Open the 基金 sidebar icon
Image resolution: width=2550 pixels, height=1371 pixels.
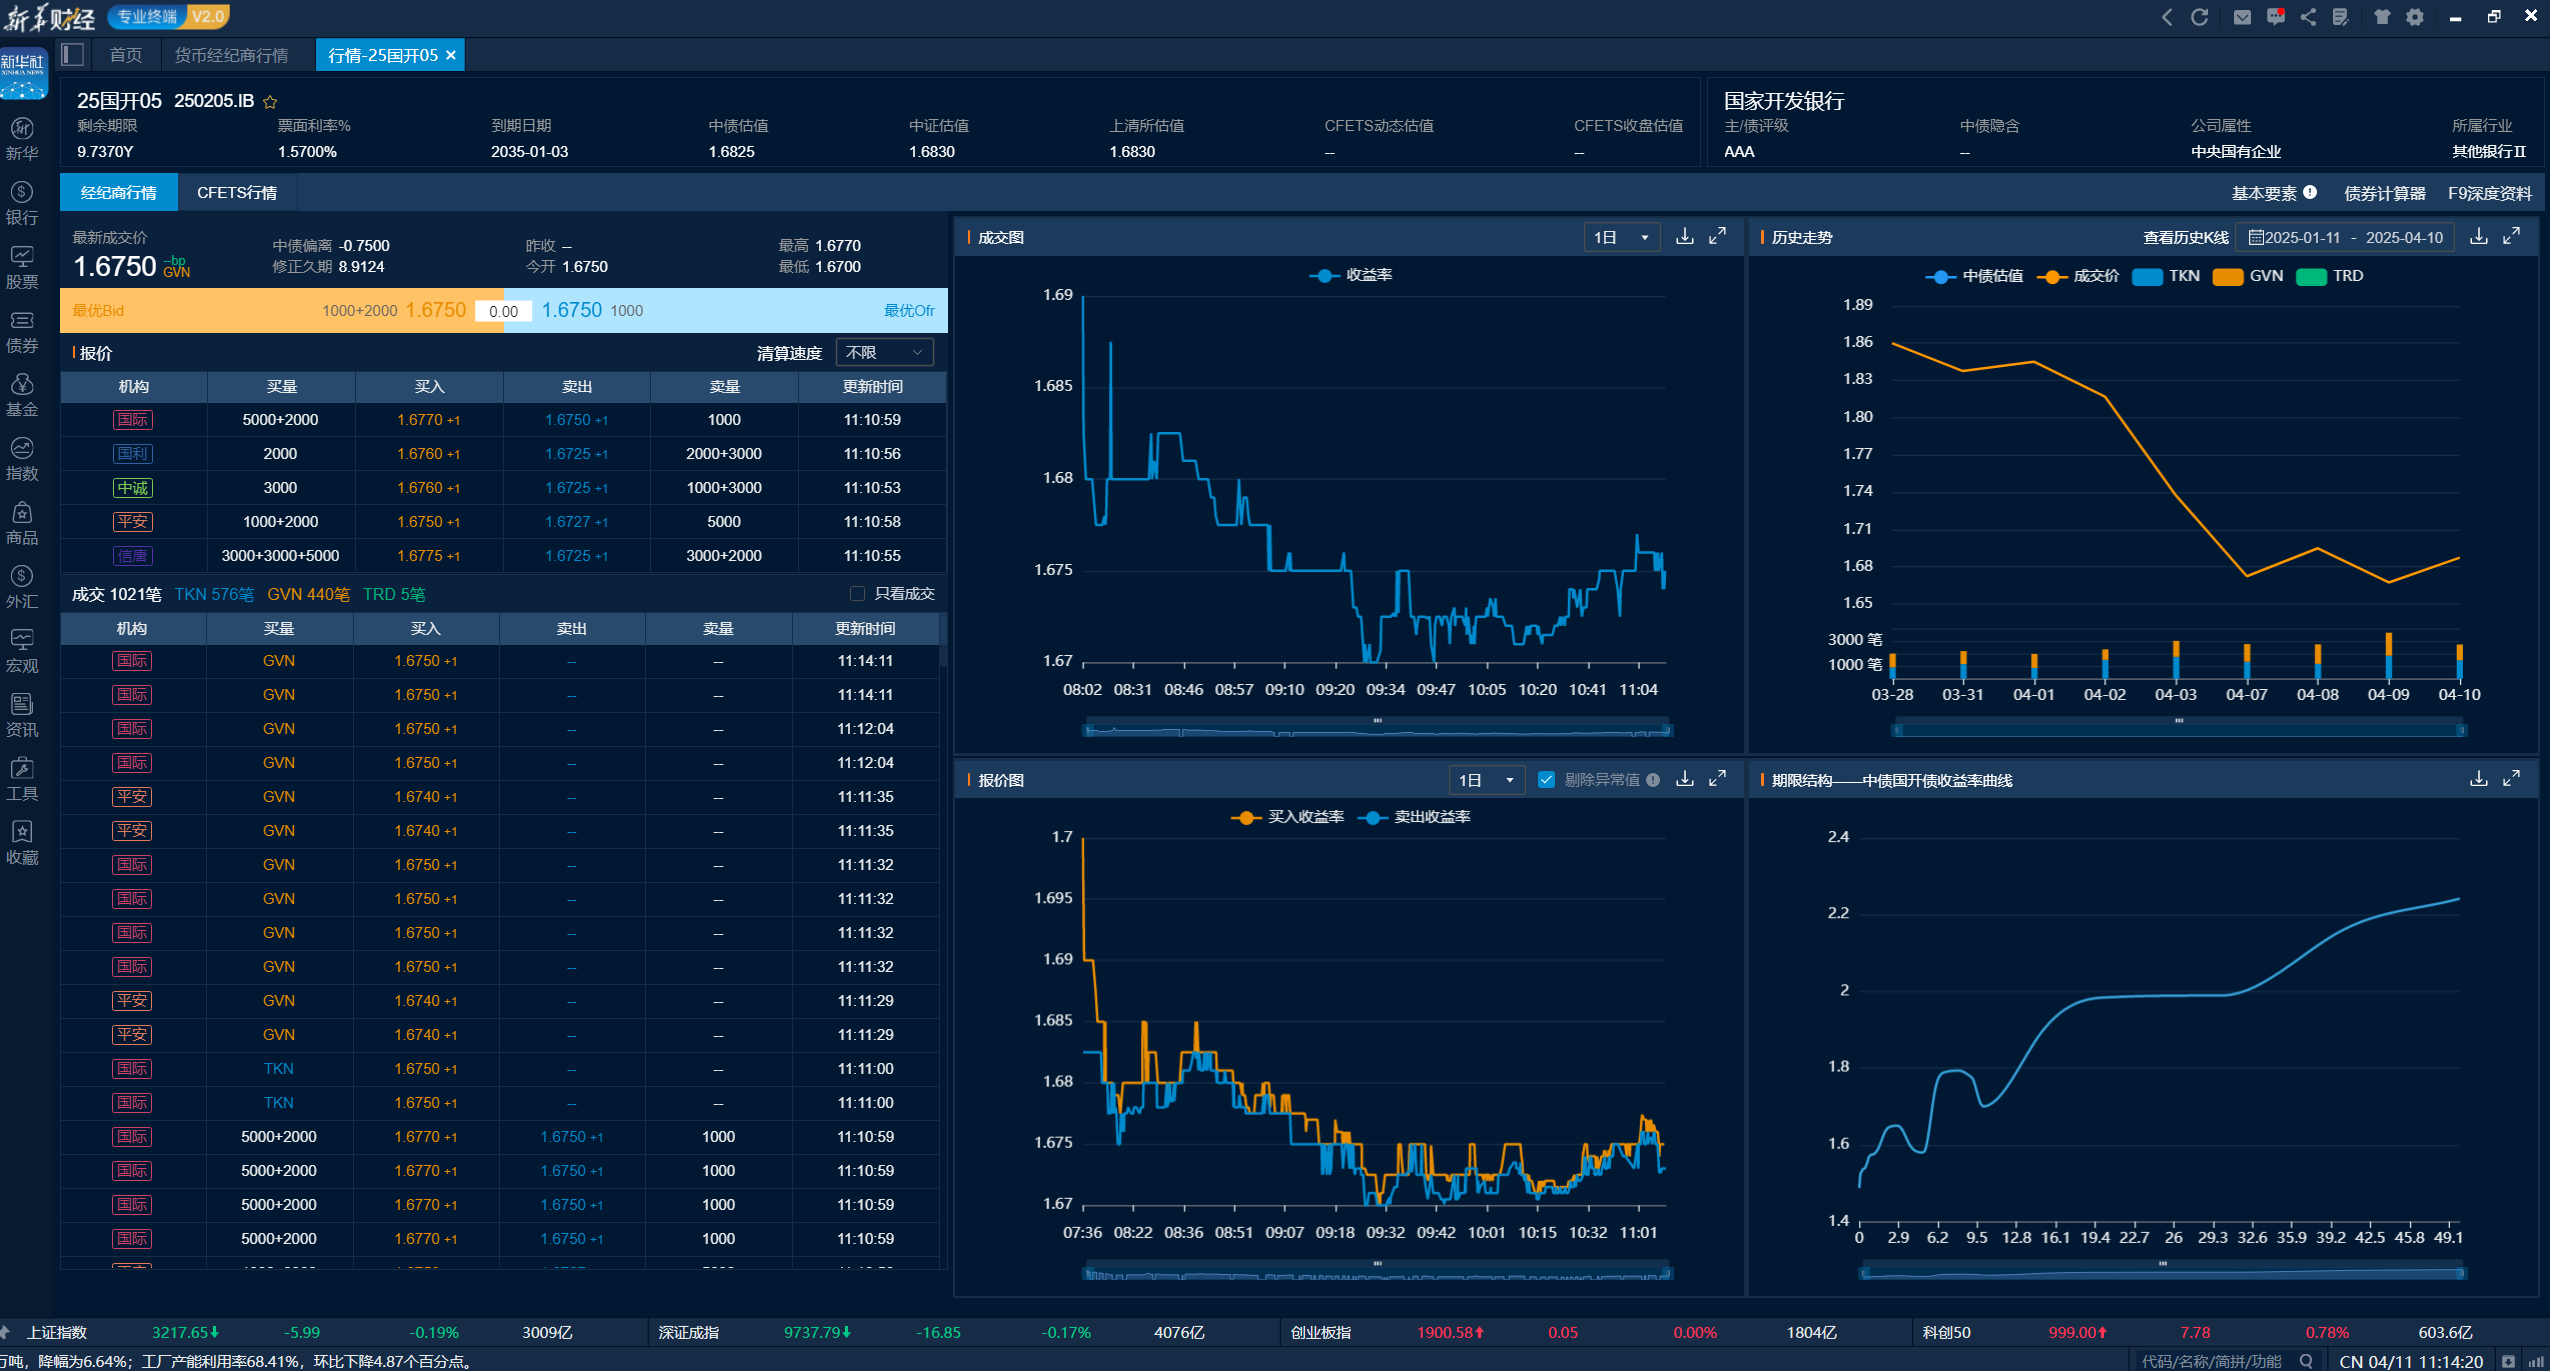22,395
